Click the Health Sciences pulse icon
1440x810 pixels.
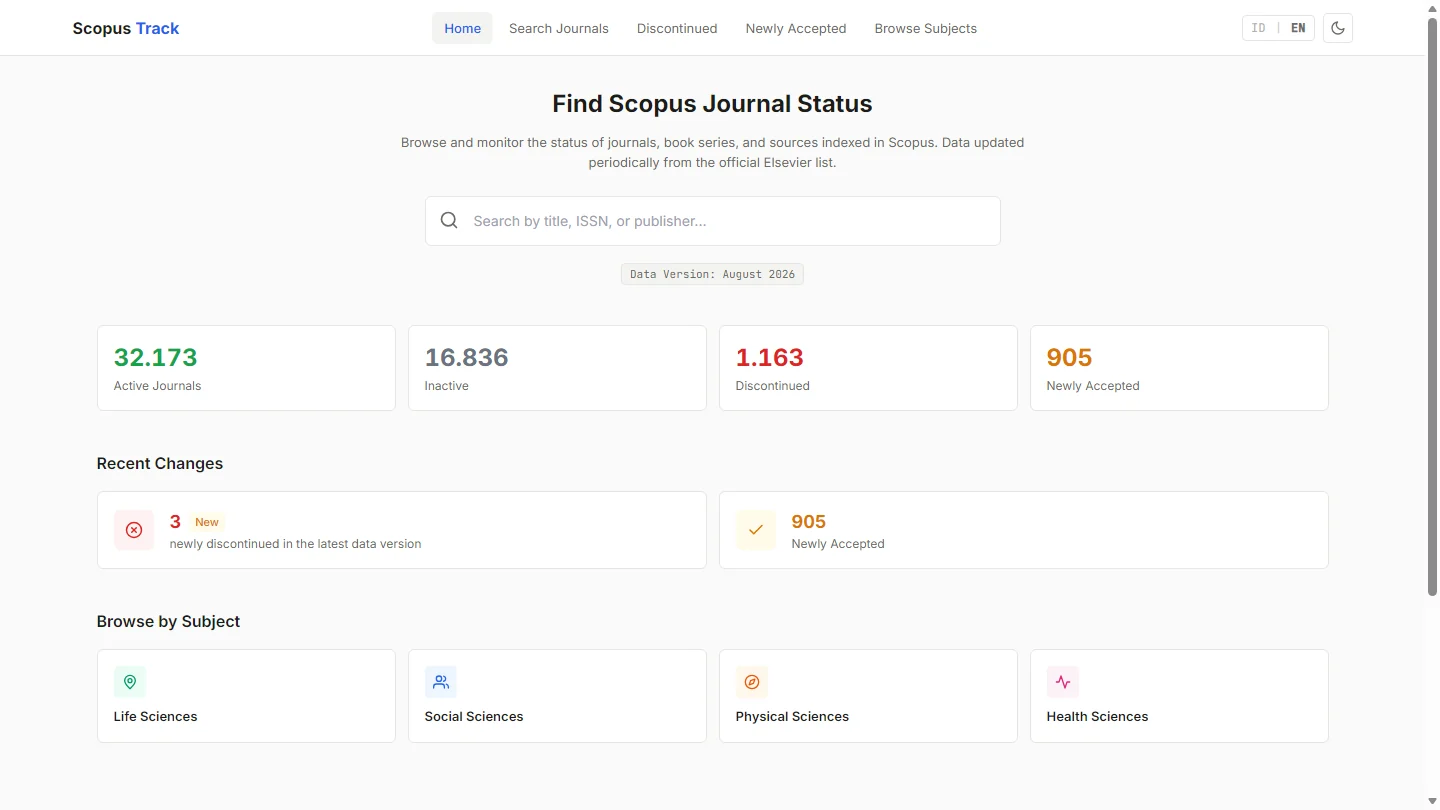(x=1063, y=682)
